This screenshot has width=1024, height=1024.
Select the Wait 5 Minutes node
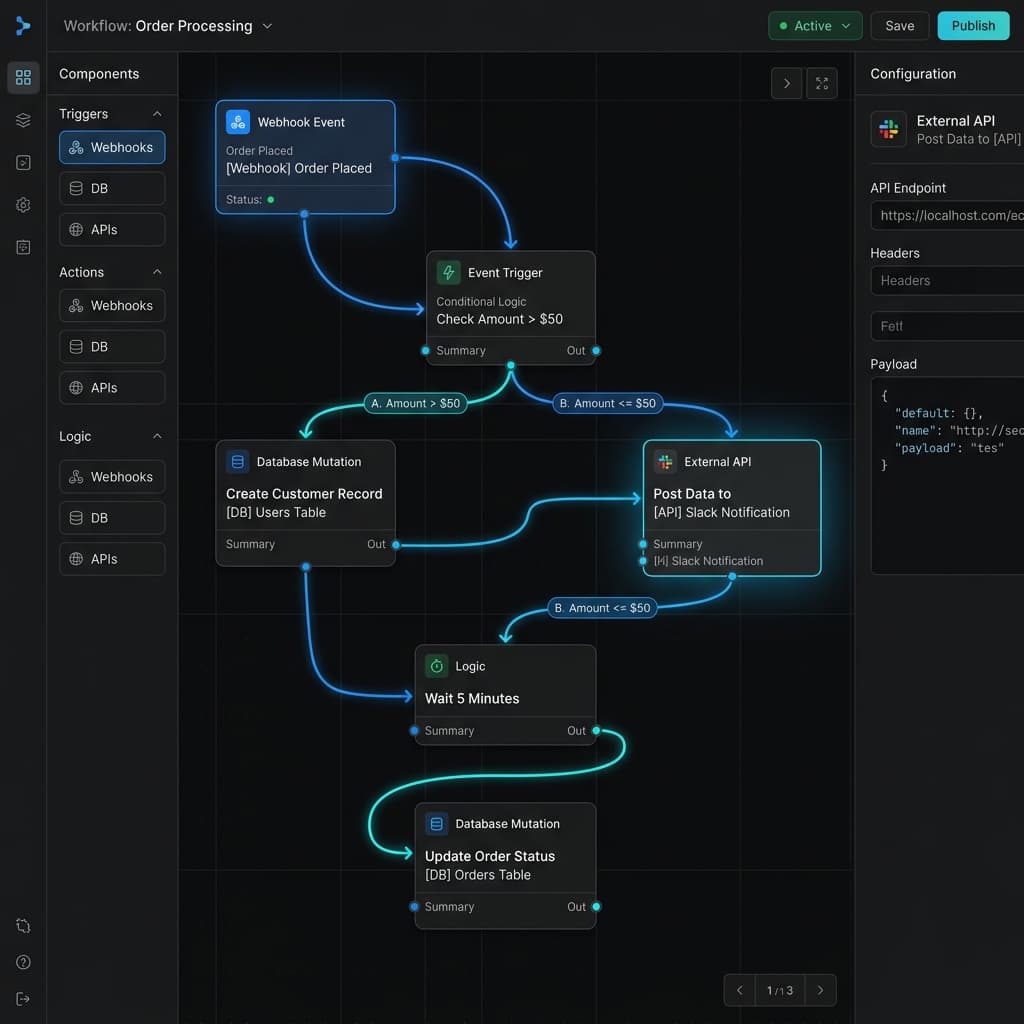505,695
